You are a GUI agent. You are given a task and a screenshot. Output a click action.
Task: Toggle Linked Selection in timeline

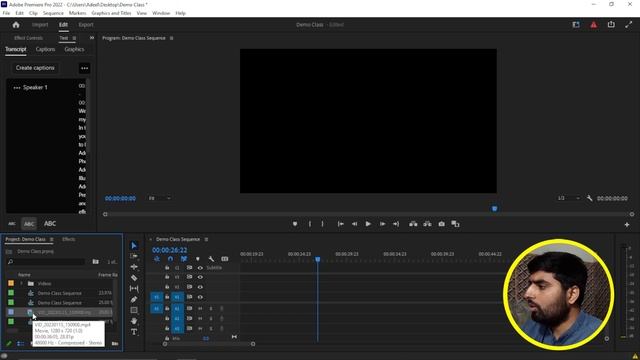click(x=184, y=259)
